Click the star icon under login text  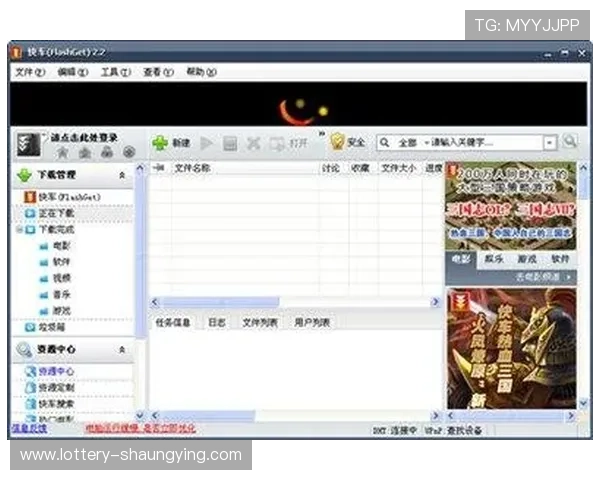pyautogui.click(x=62, y=153)
